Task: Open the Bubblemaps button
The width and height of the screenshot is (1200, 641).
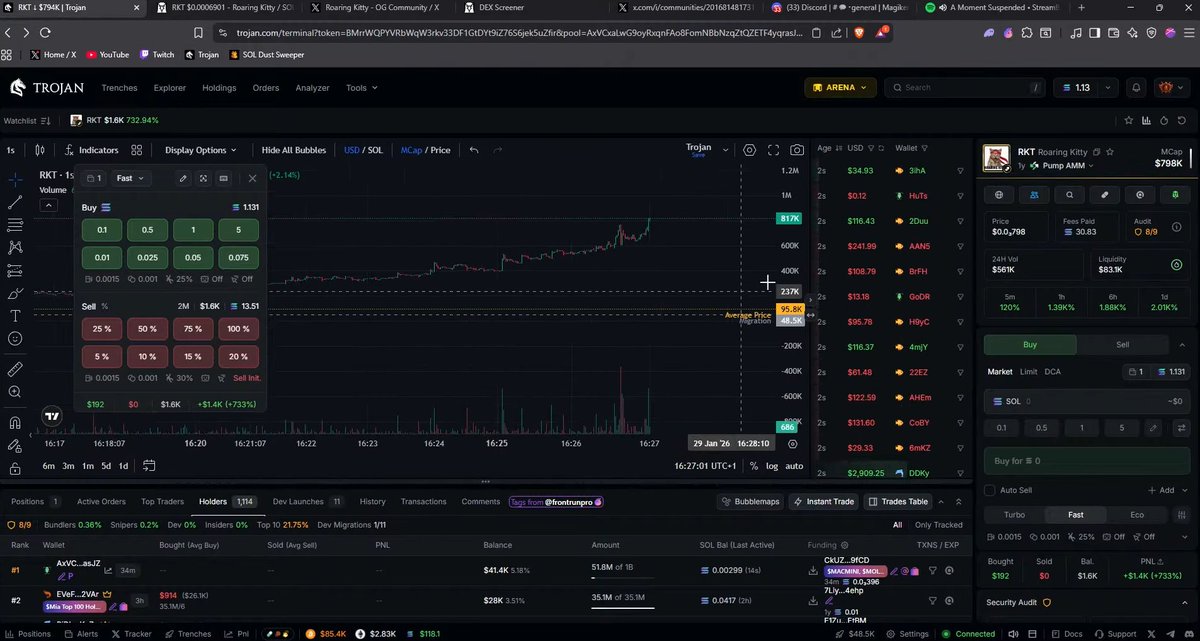Action: pyautogui.click(x=749, y=501)
